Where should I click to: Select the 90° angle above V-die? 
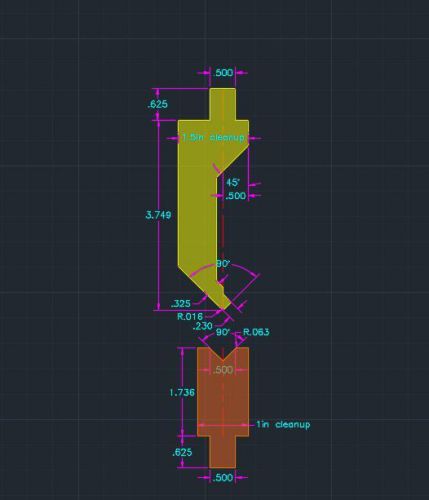223,332
